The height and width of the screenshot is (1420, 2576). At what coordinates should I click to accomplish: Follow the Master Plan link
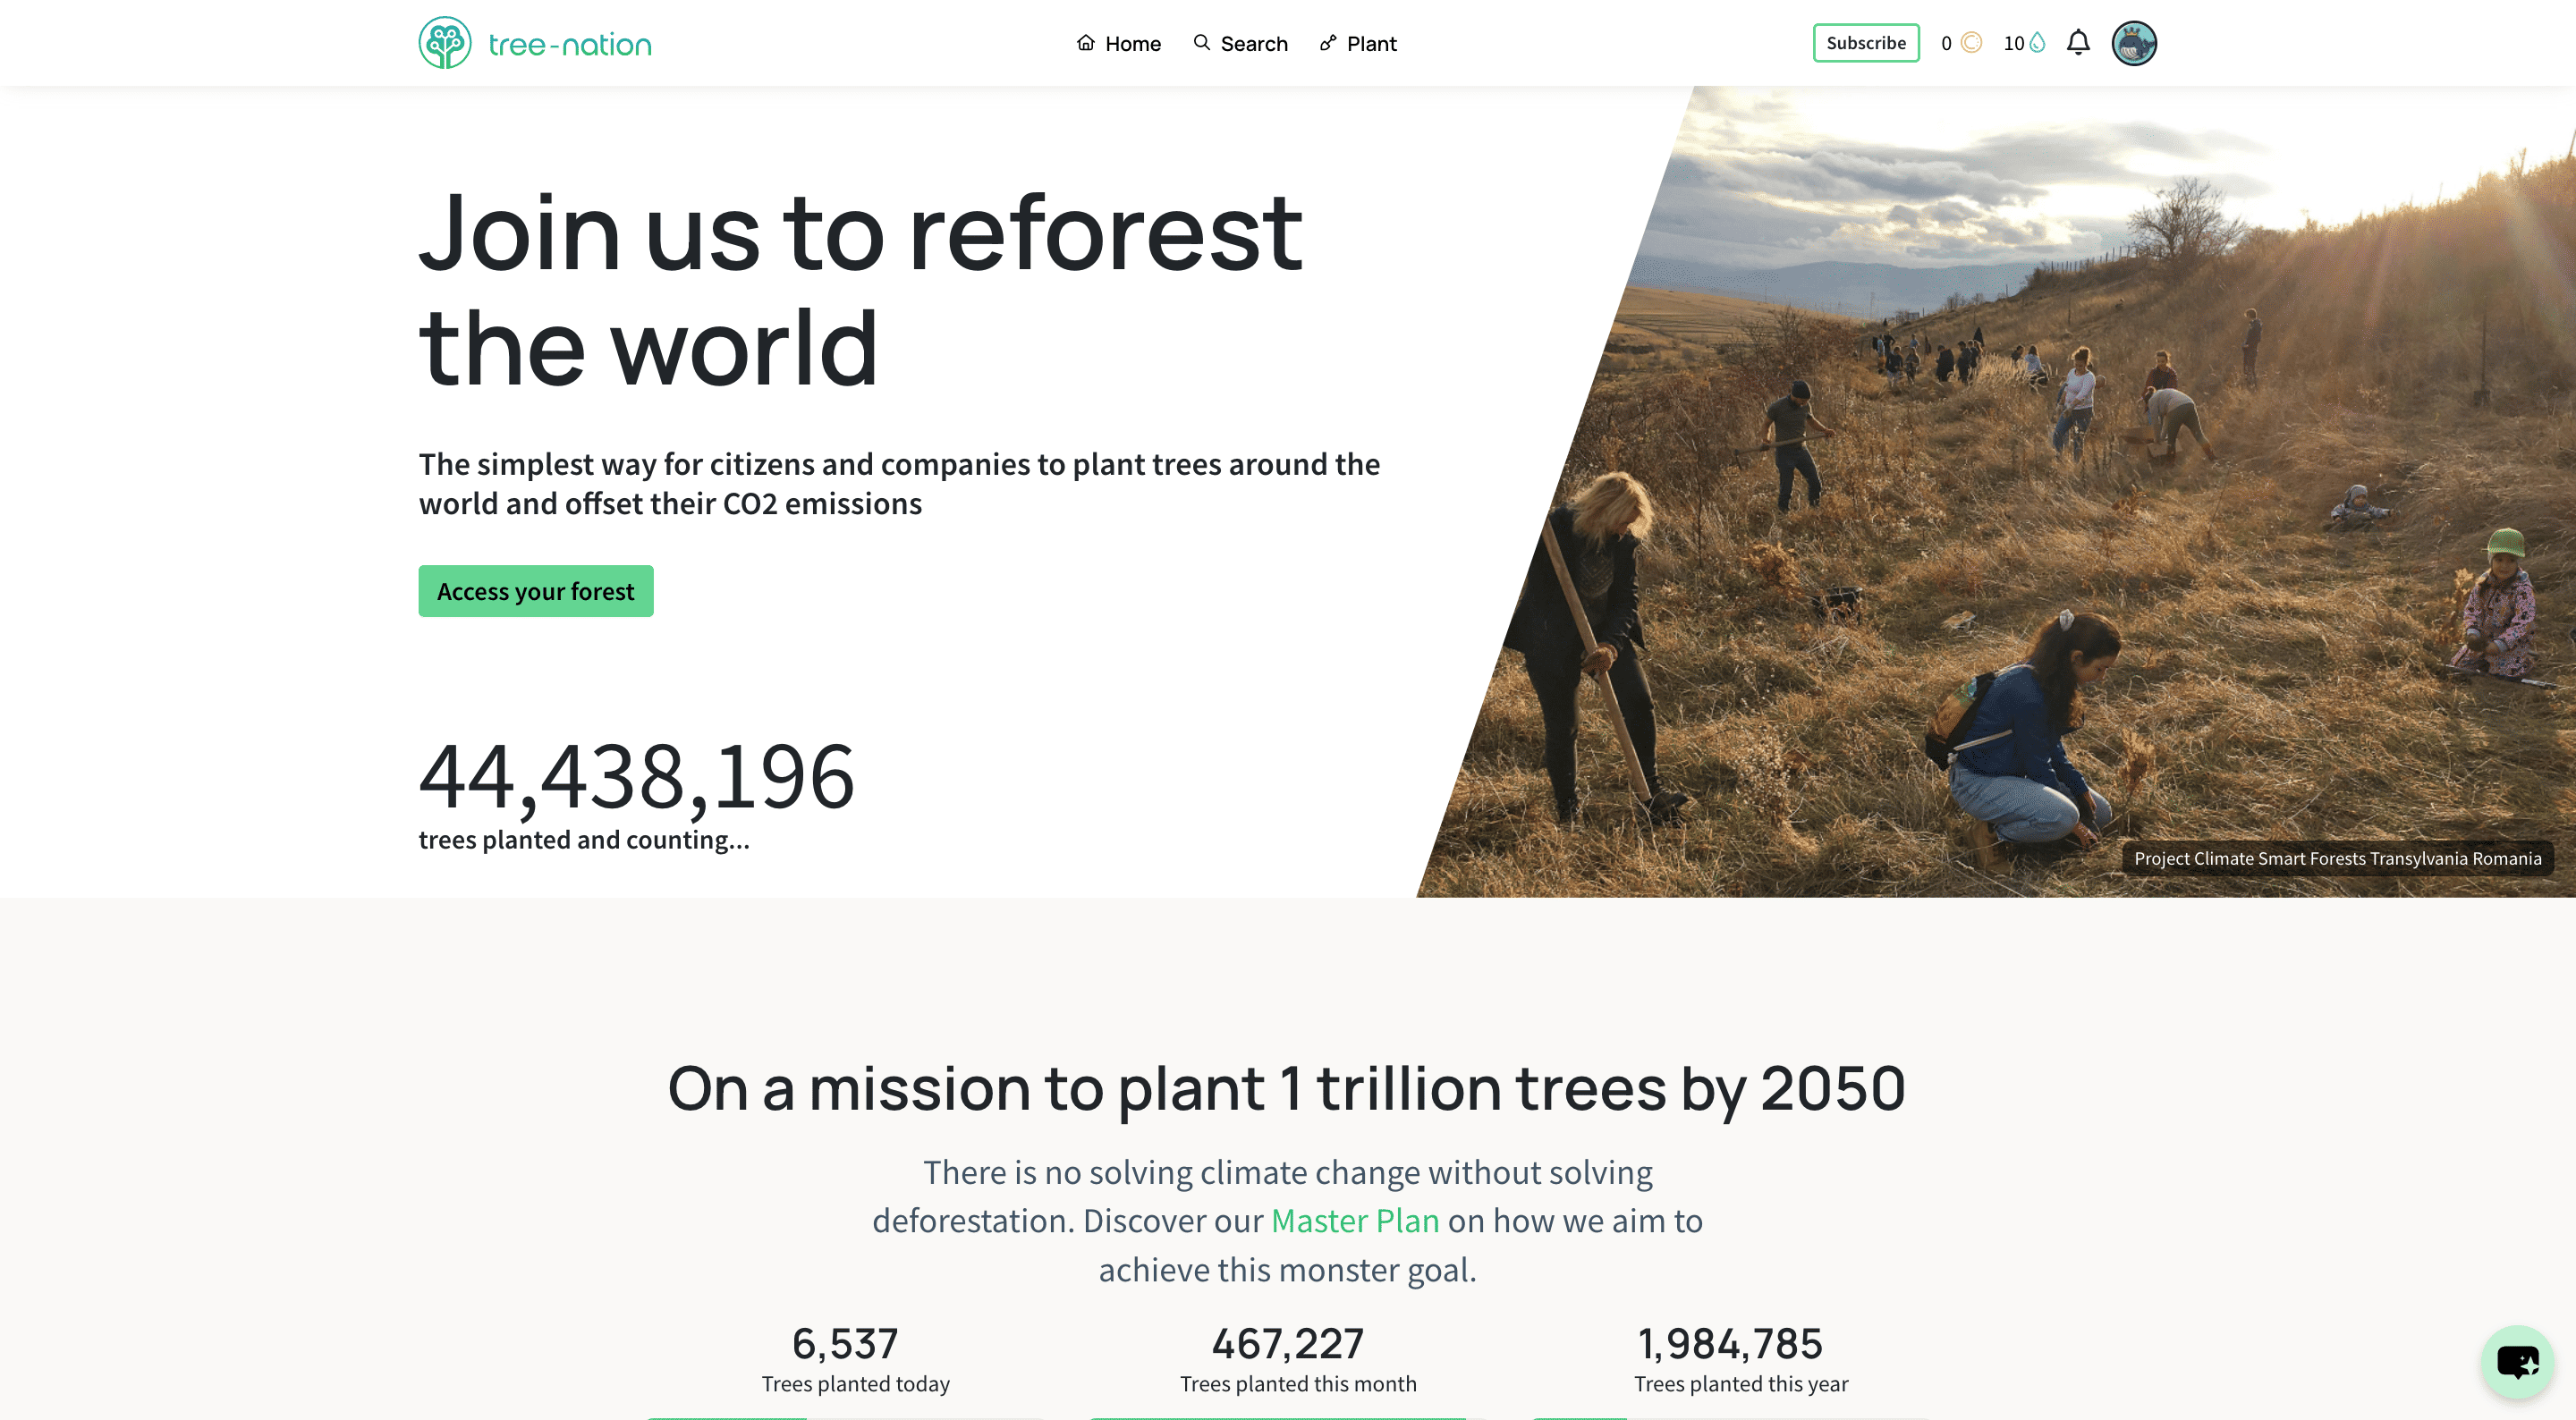1354,1220
